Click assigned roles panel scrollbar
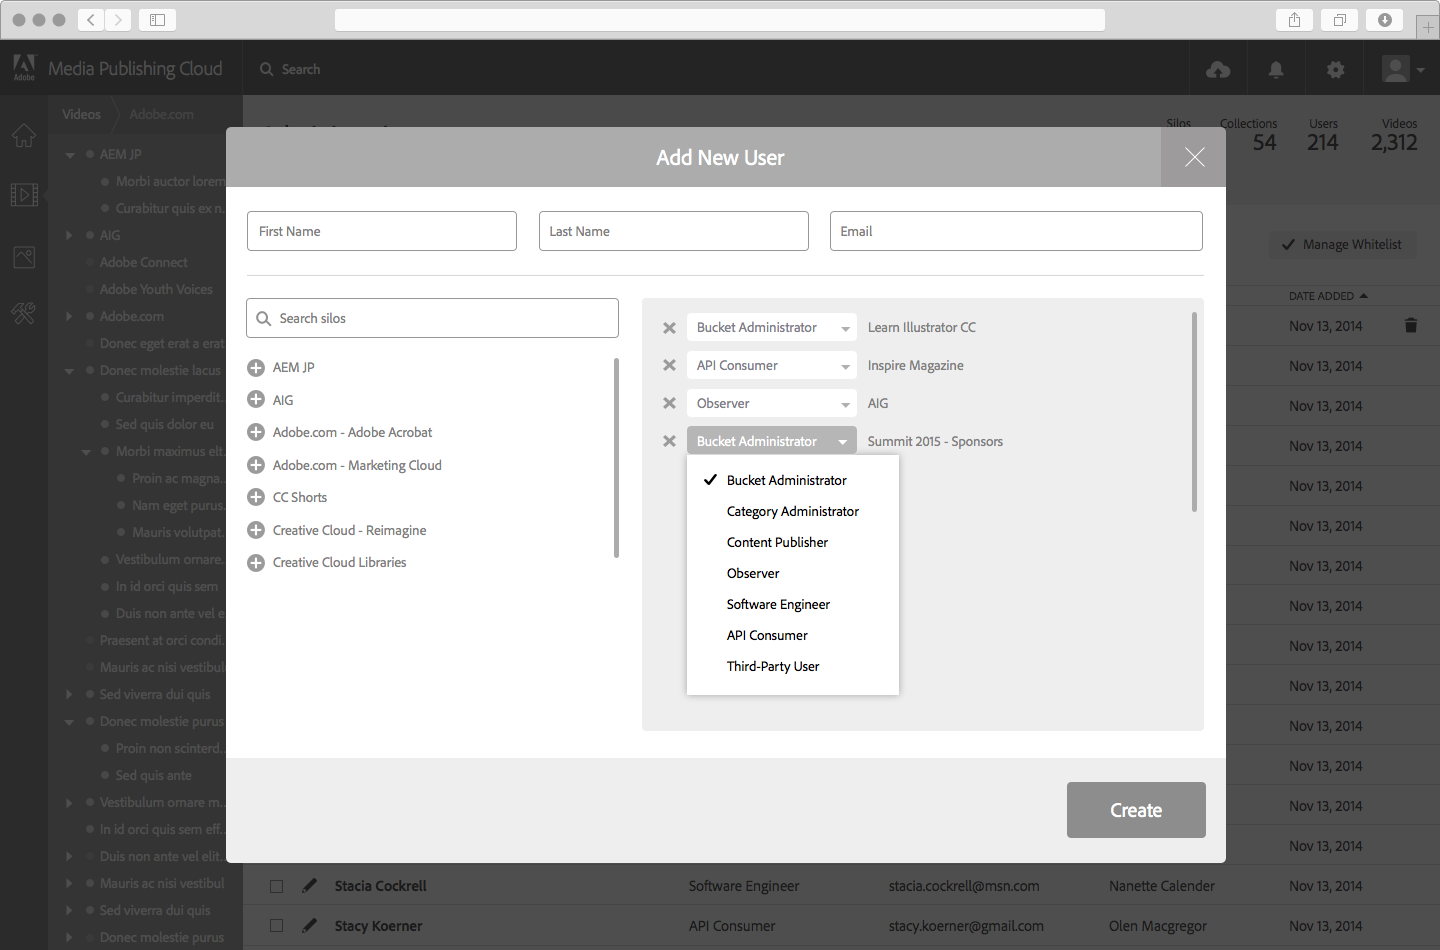 click(1194, 412)
